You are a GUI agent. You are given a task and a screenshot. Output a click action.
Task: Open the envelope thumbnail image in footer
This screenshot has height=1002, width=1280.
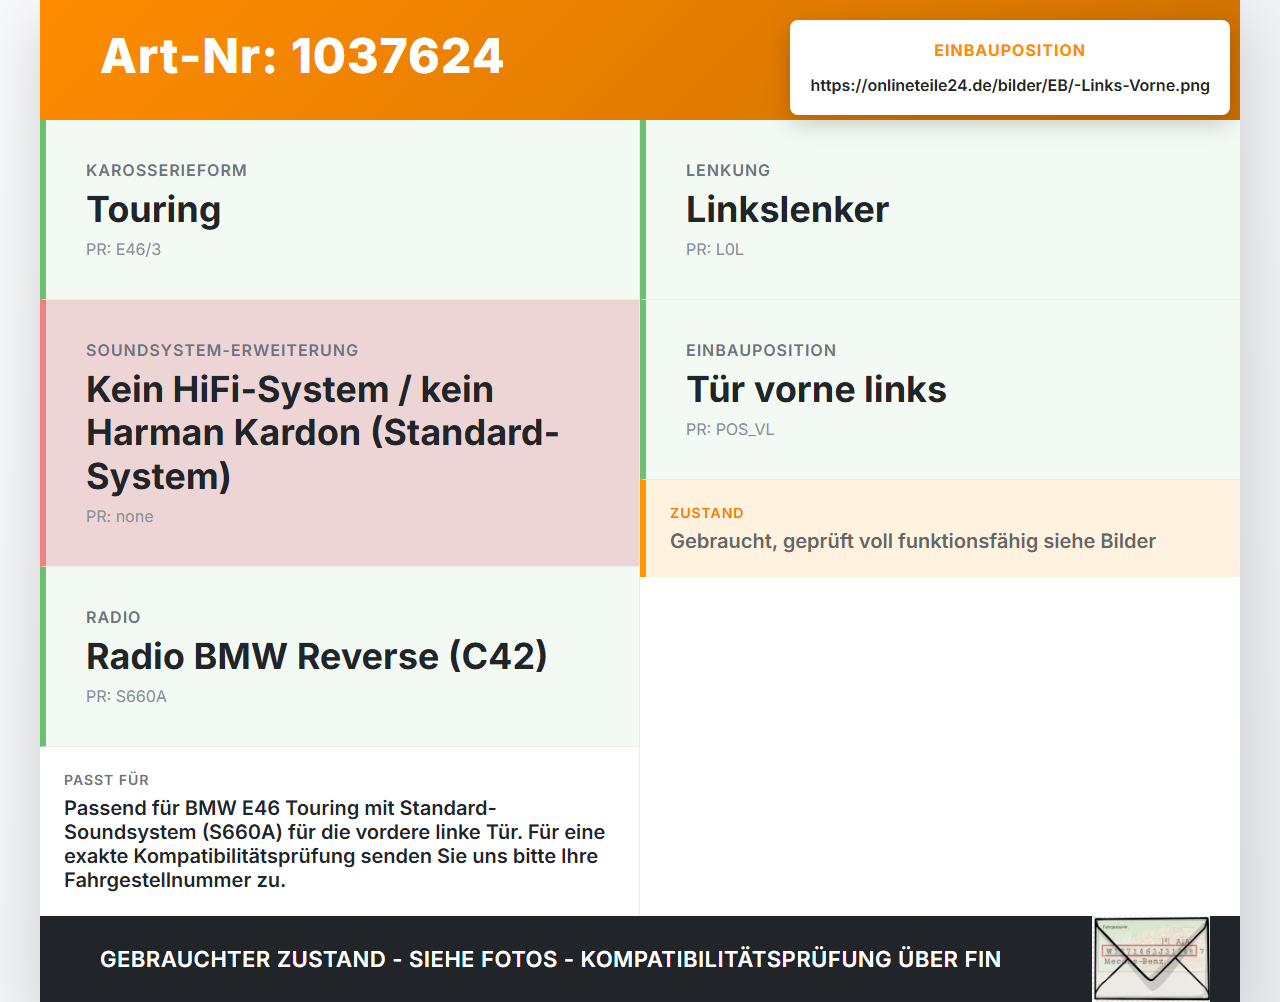click(x=1151, y=959)
